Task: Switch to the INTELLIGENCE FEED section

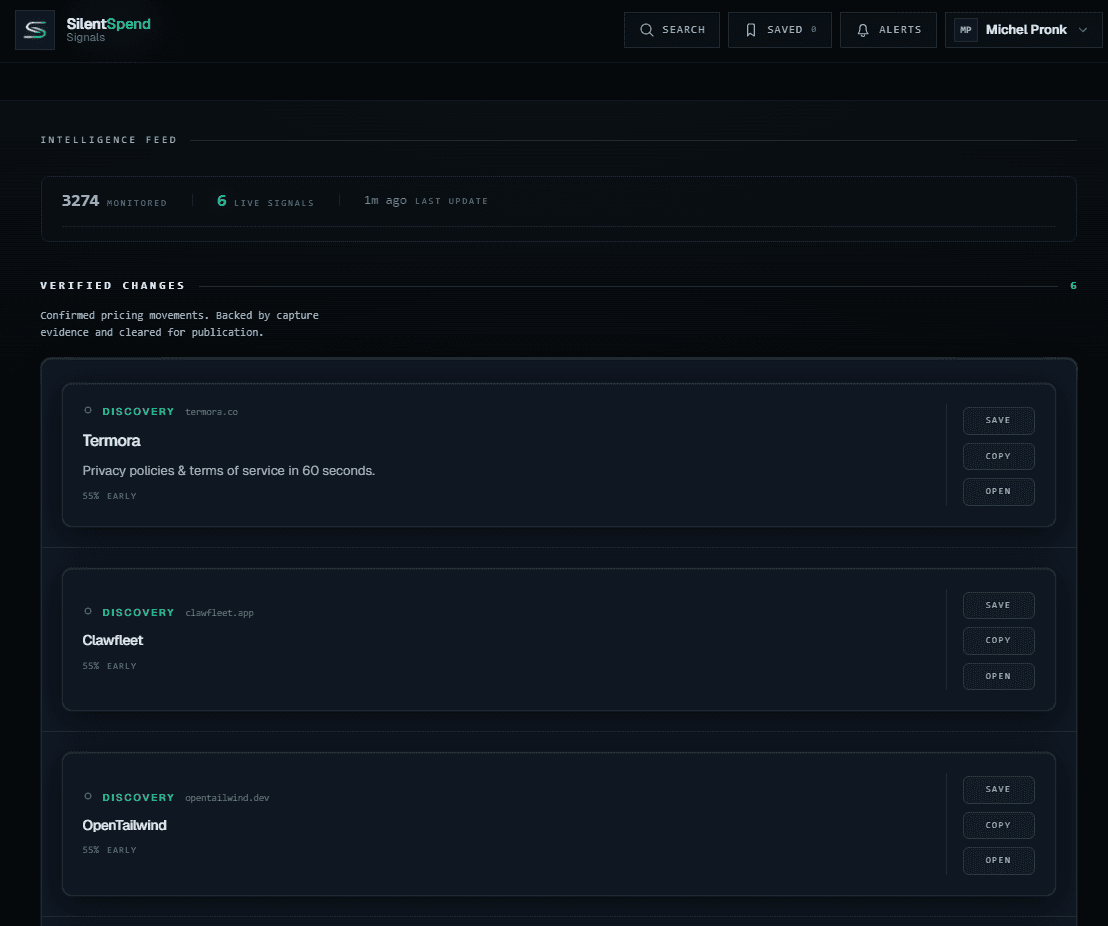Action: point(108,140)
